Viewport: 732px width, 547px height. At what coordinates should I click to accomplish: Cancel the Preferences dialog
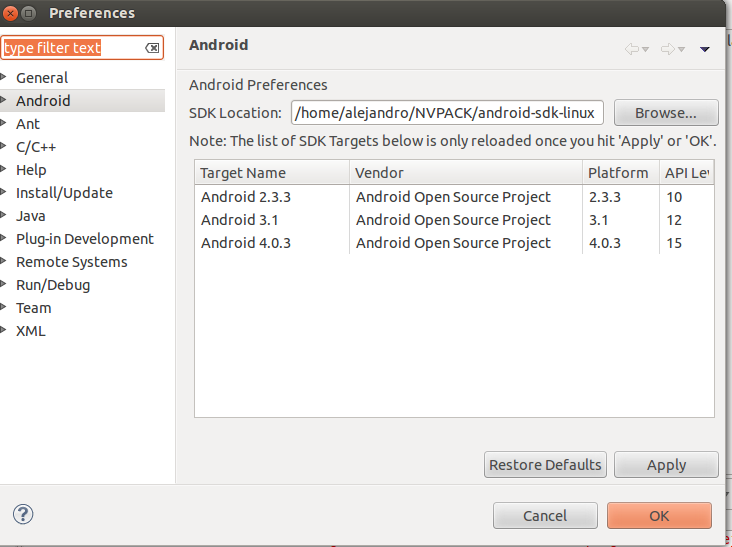click(x=545, y=516)
